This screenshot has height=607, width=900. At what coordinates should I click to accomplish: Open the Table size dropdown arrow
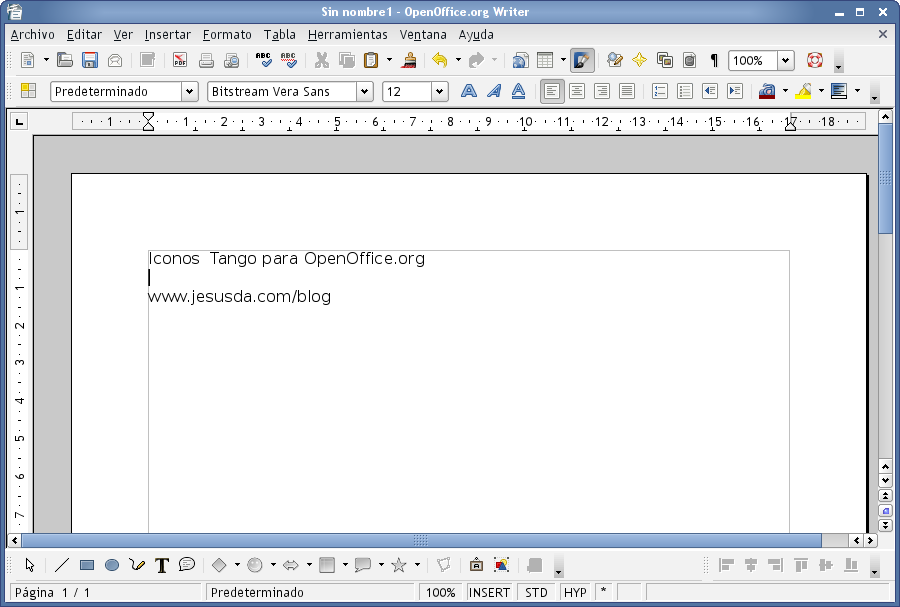(563, 60)
